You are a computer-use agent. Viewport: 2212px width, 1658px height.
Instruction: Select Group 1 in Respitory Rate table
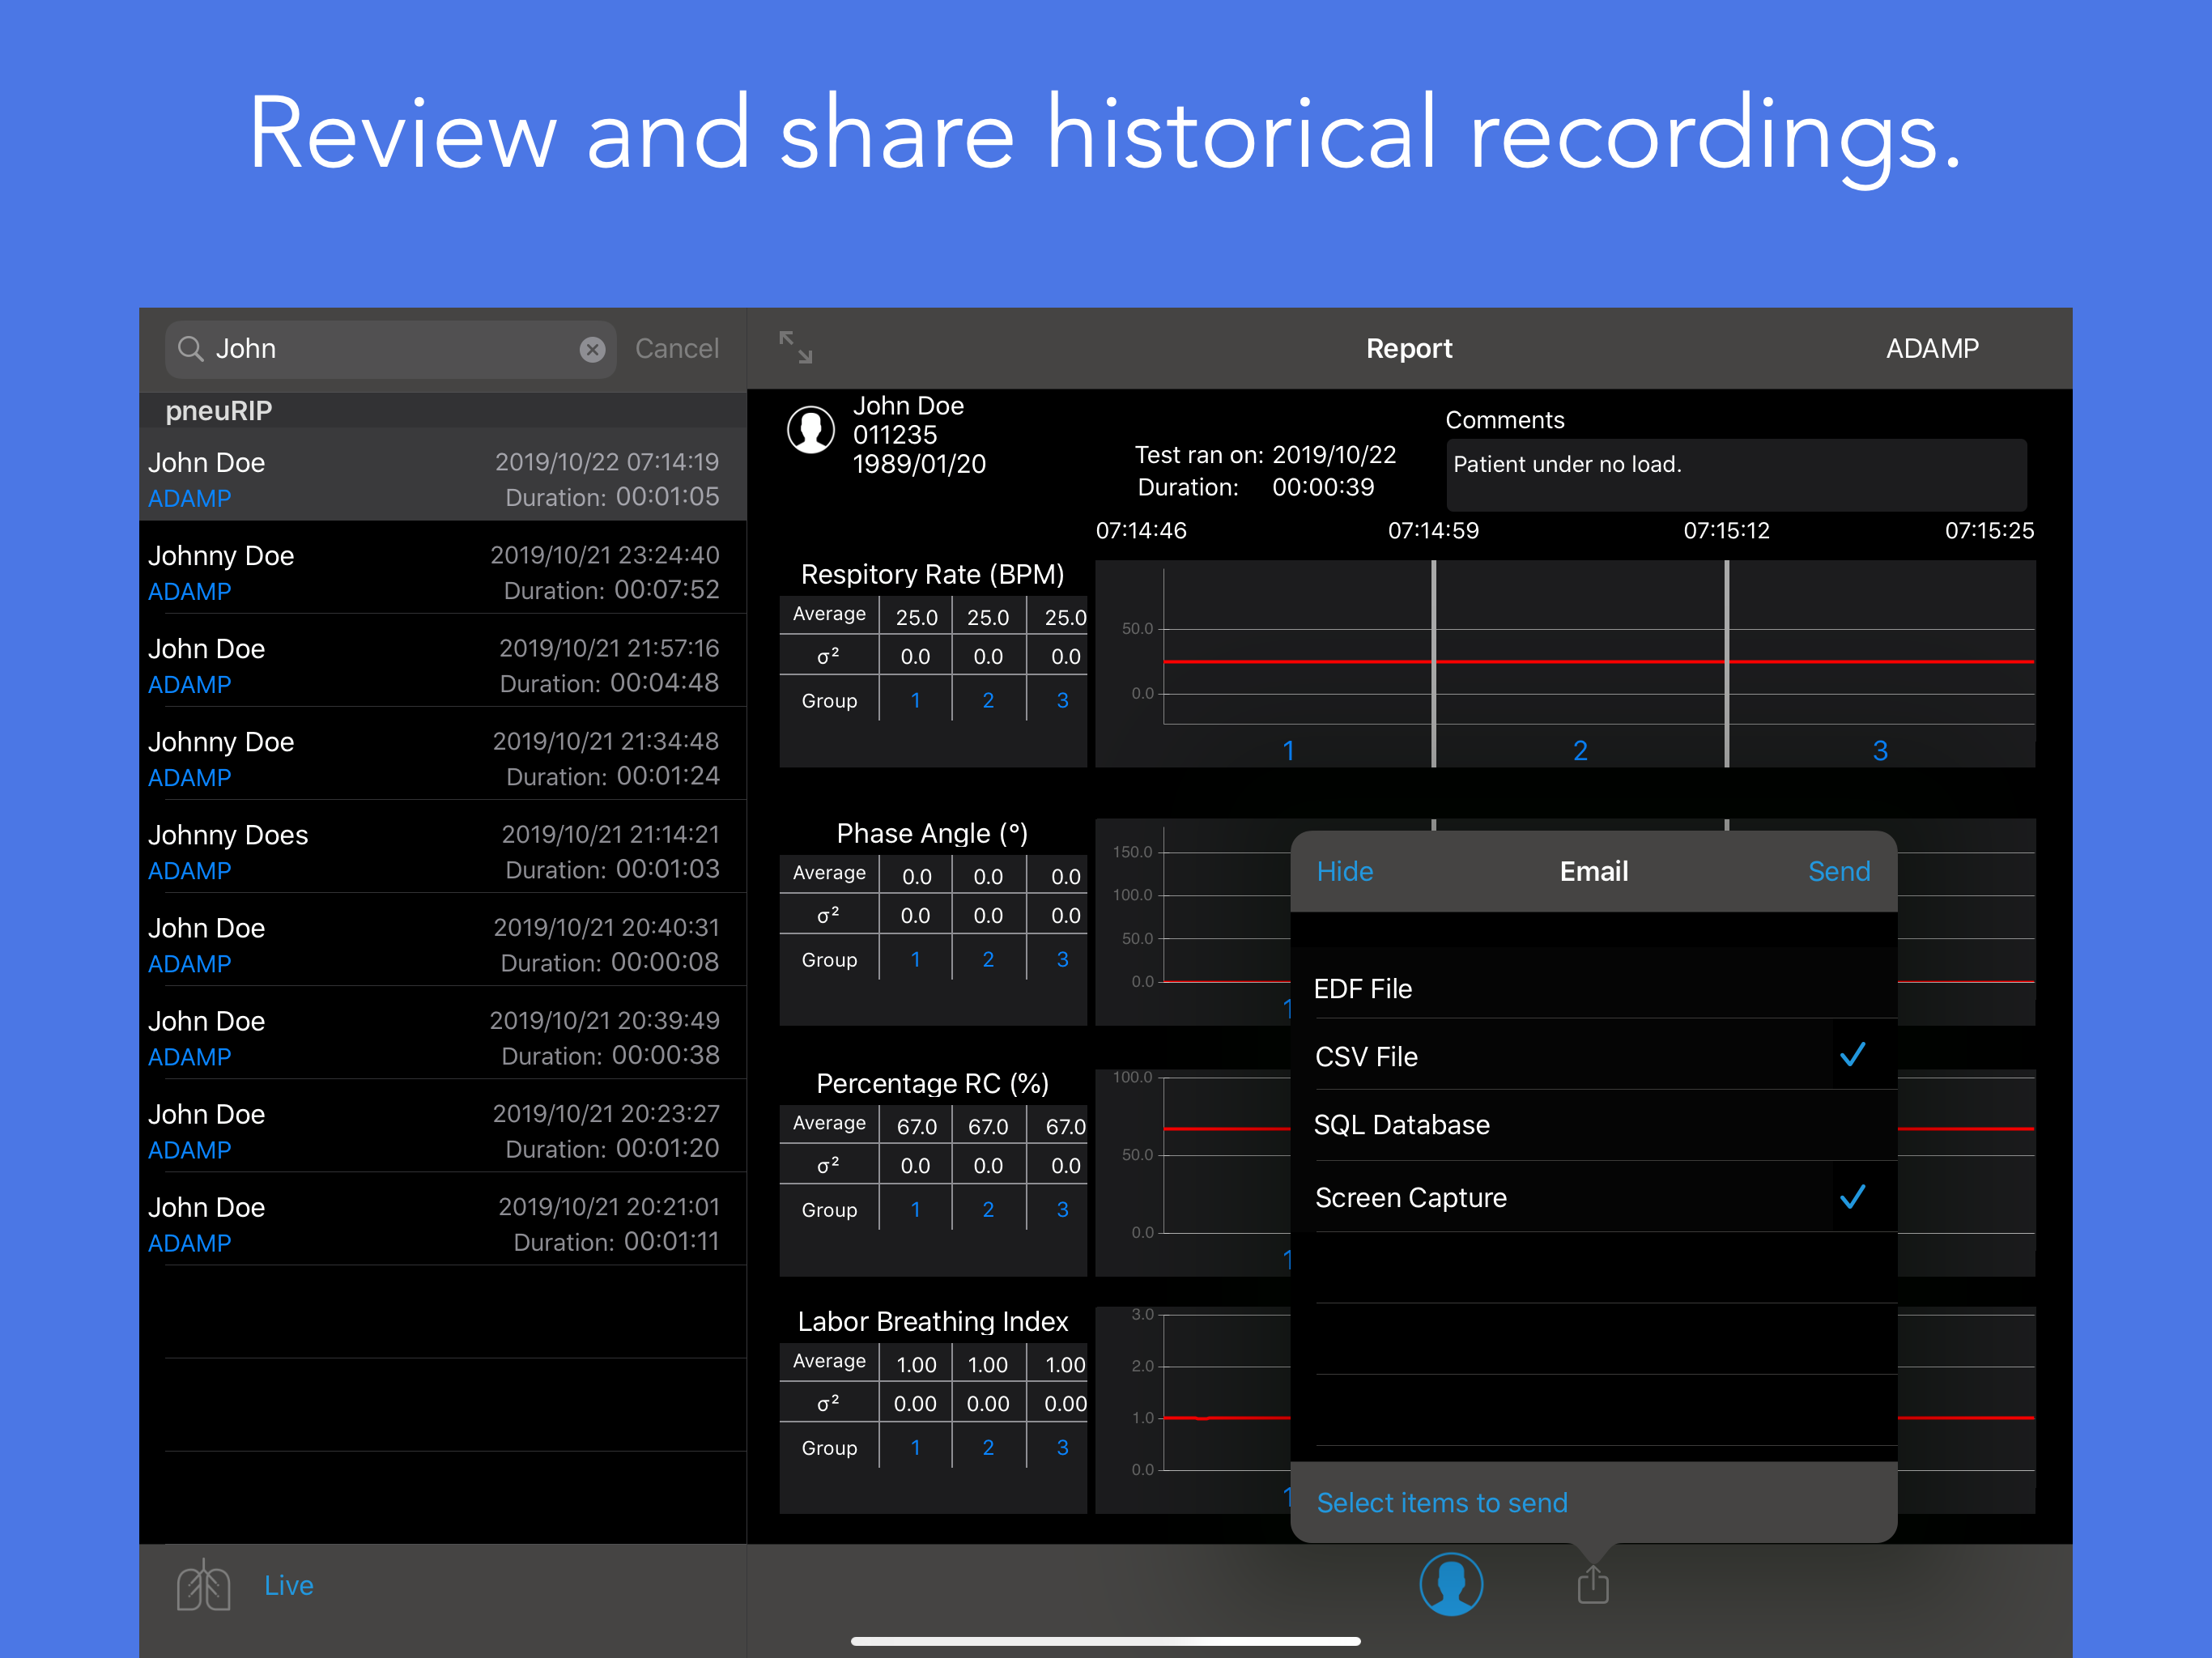(915, 700)
